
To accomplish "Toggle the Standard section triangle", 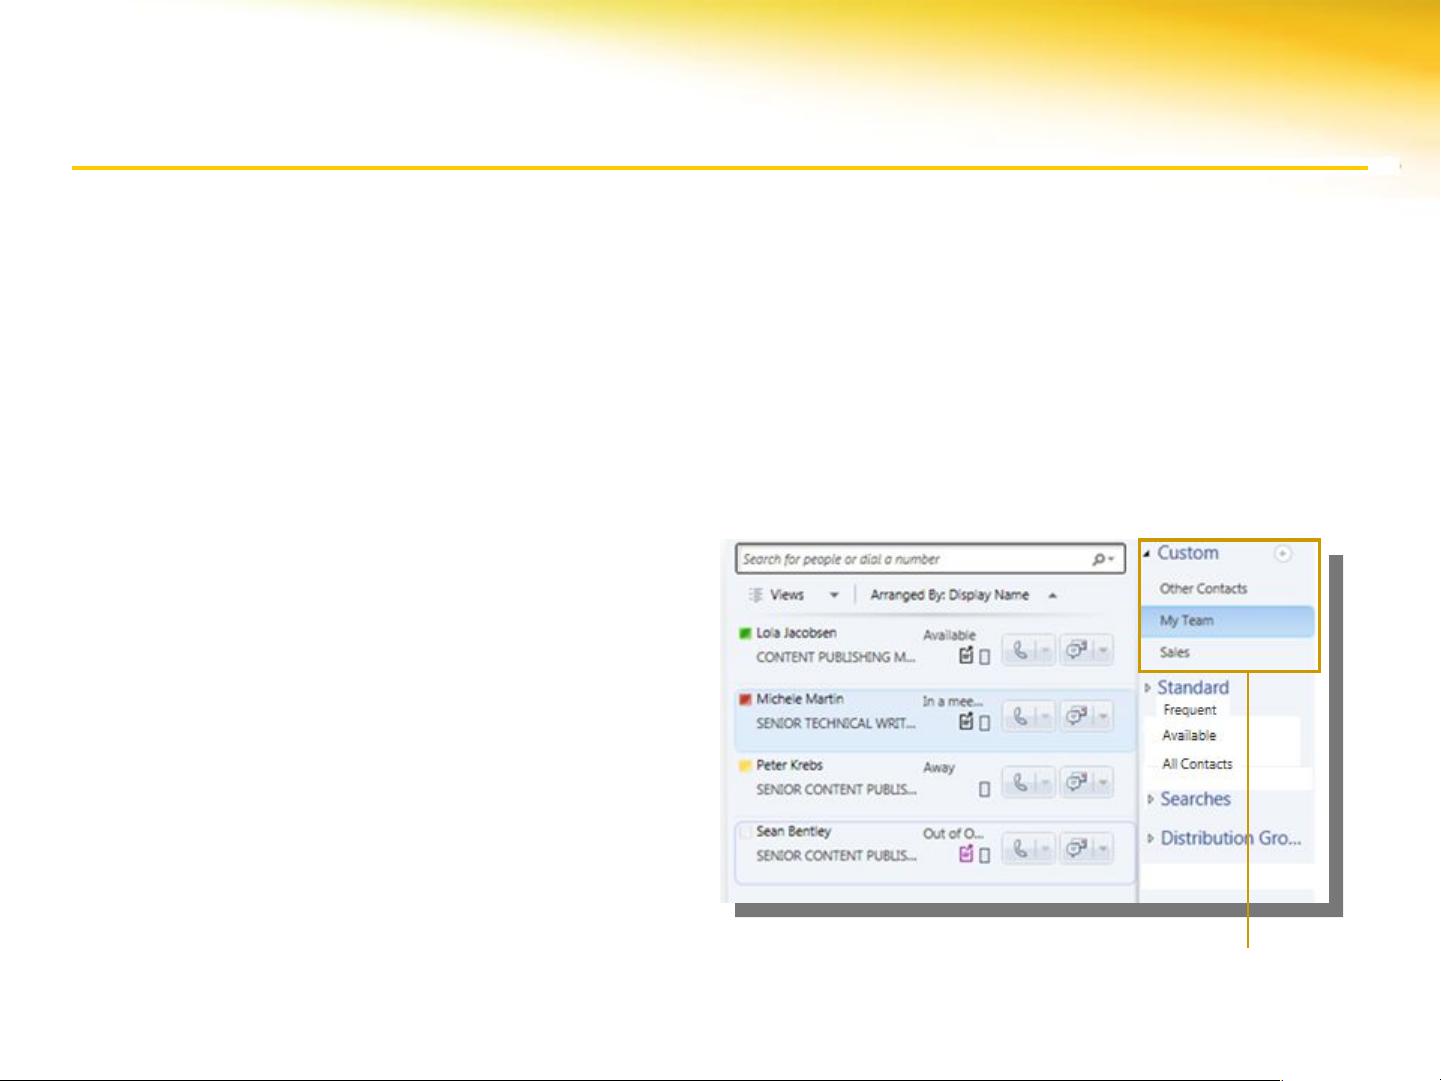I will click(x=1147, y=687).
